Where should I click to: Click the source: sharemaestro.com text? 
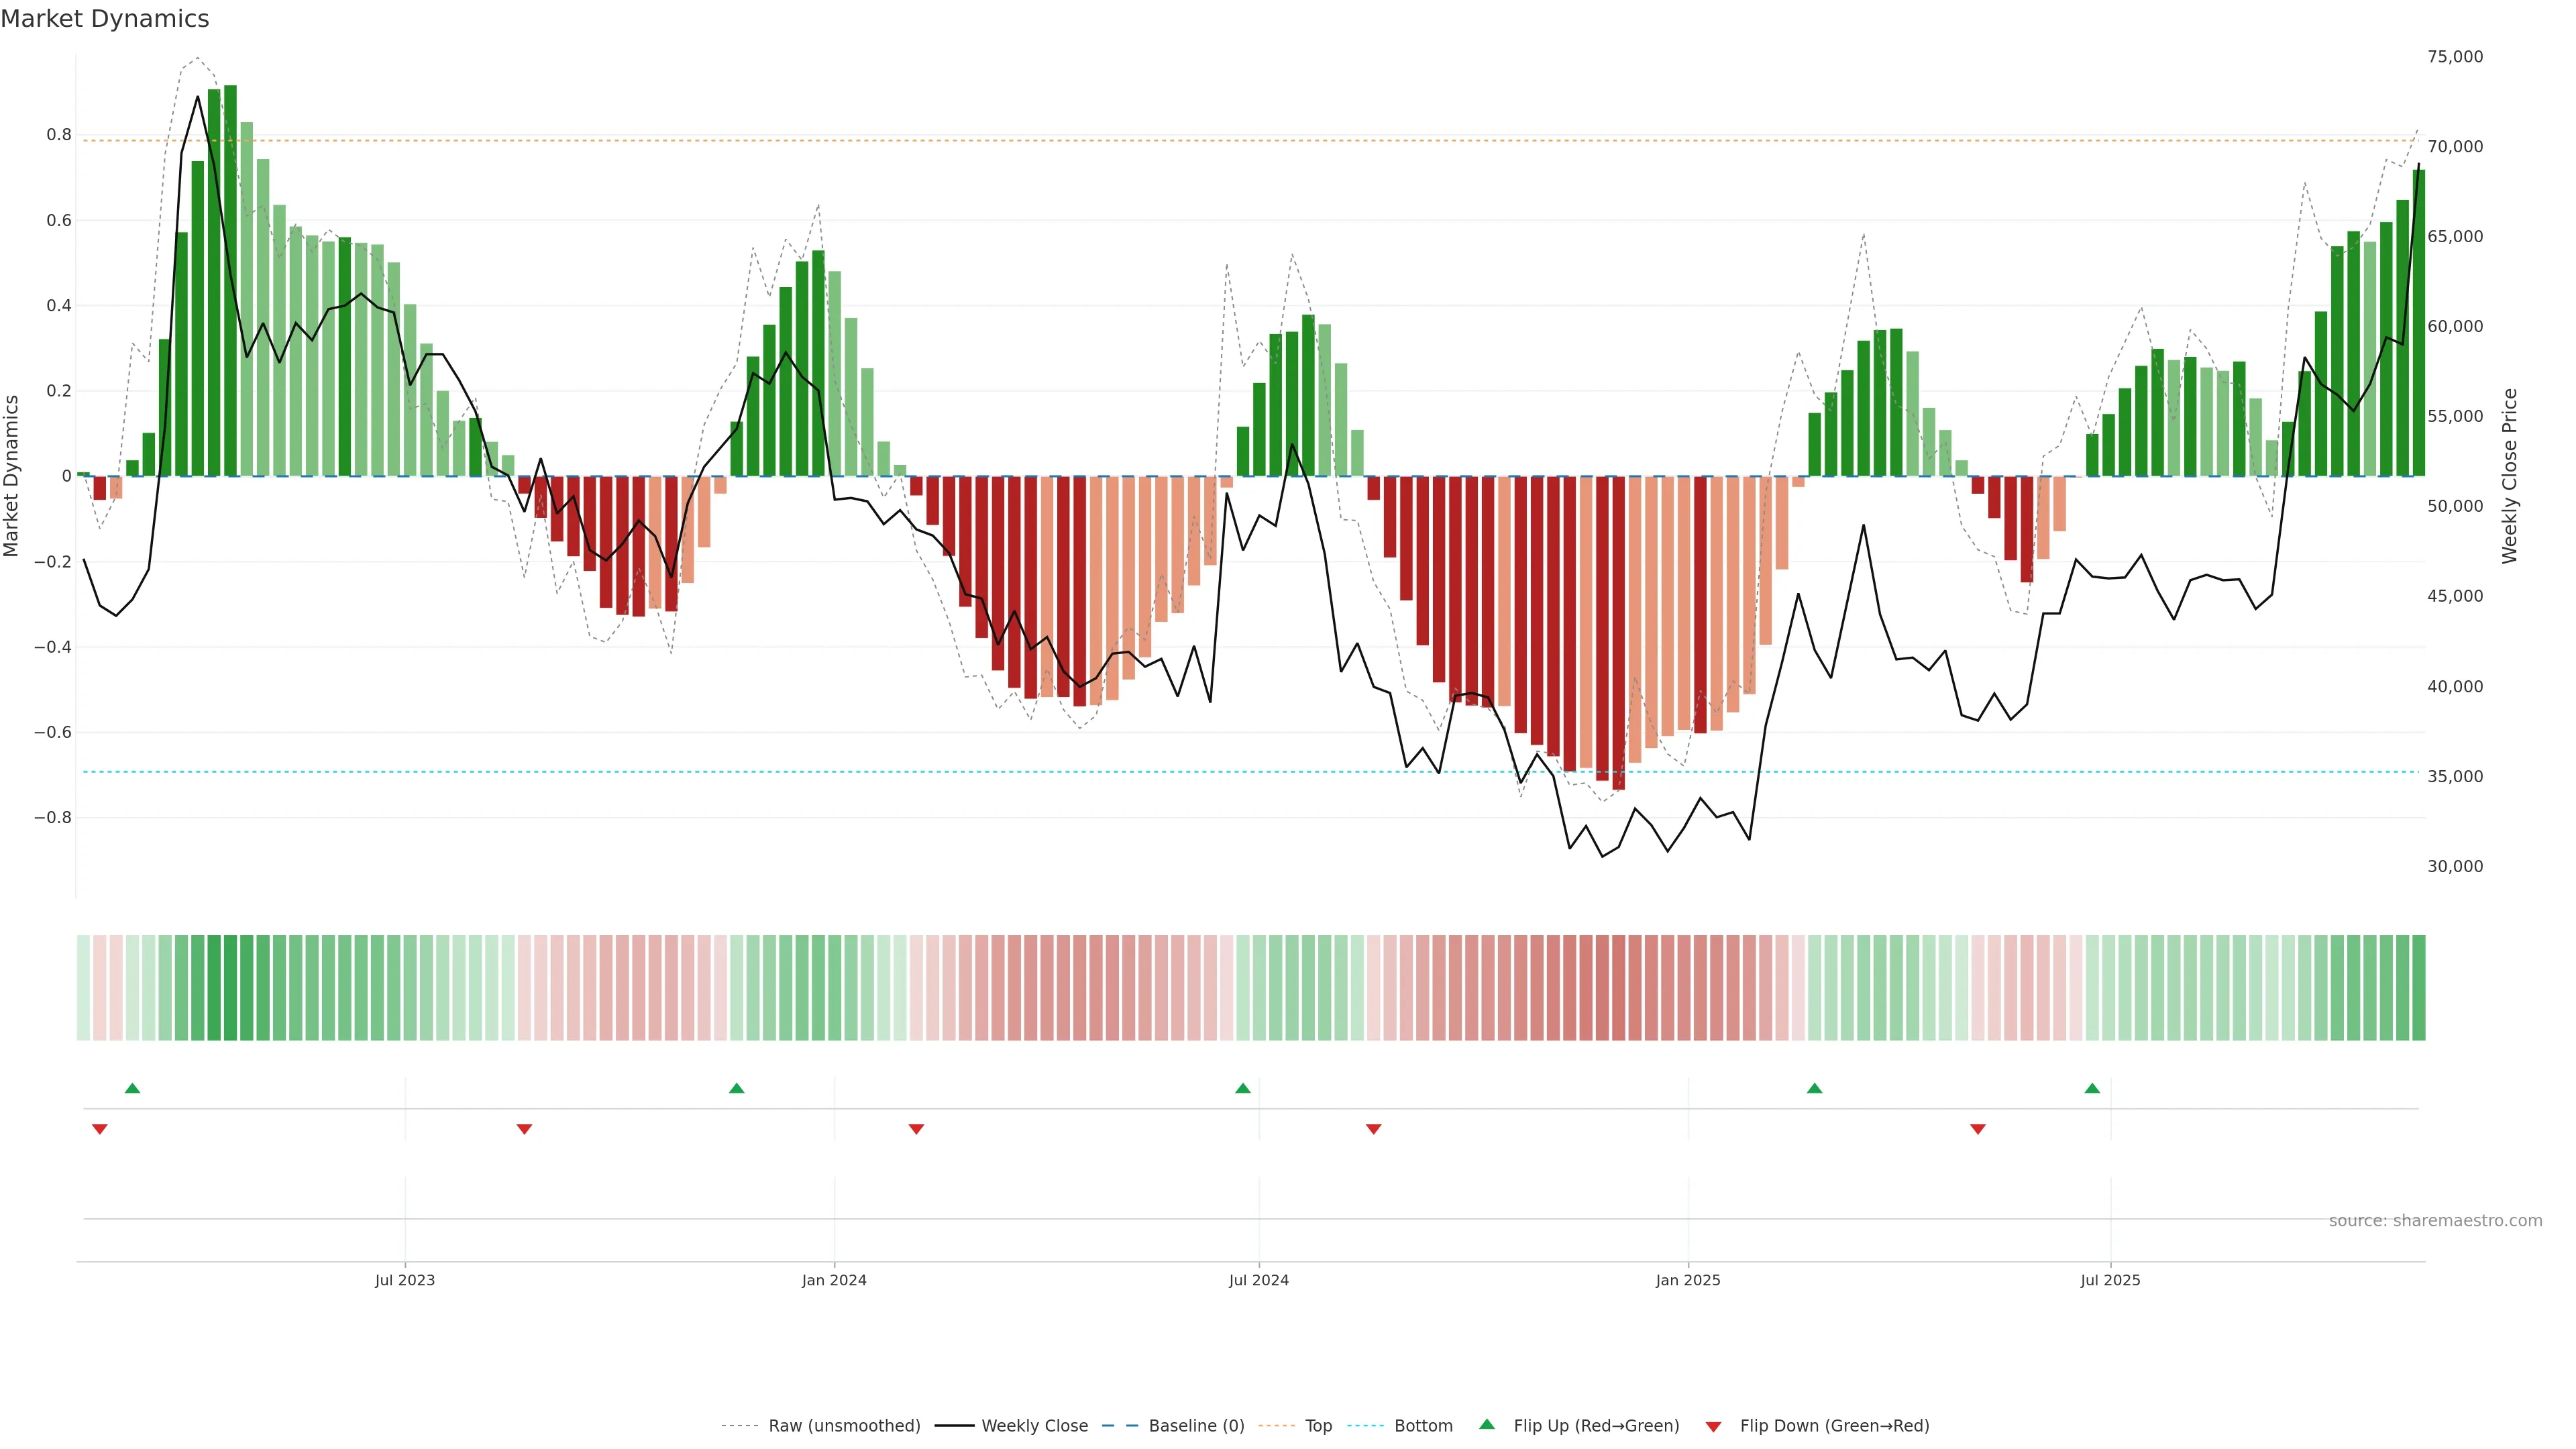coord(2435,1221)
